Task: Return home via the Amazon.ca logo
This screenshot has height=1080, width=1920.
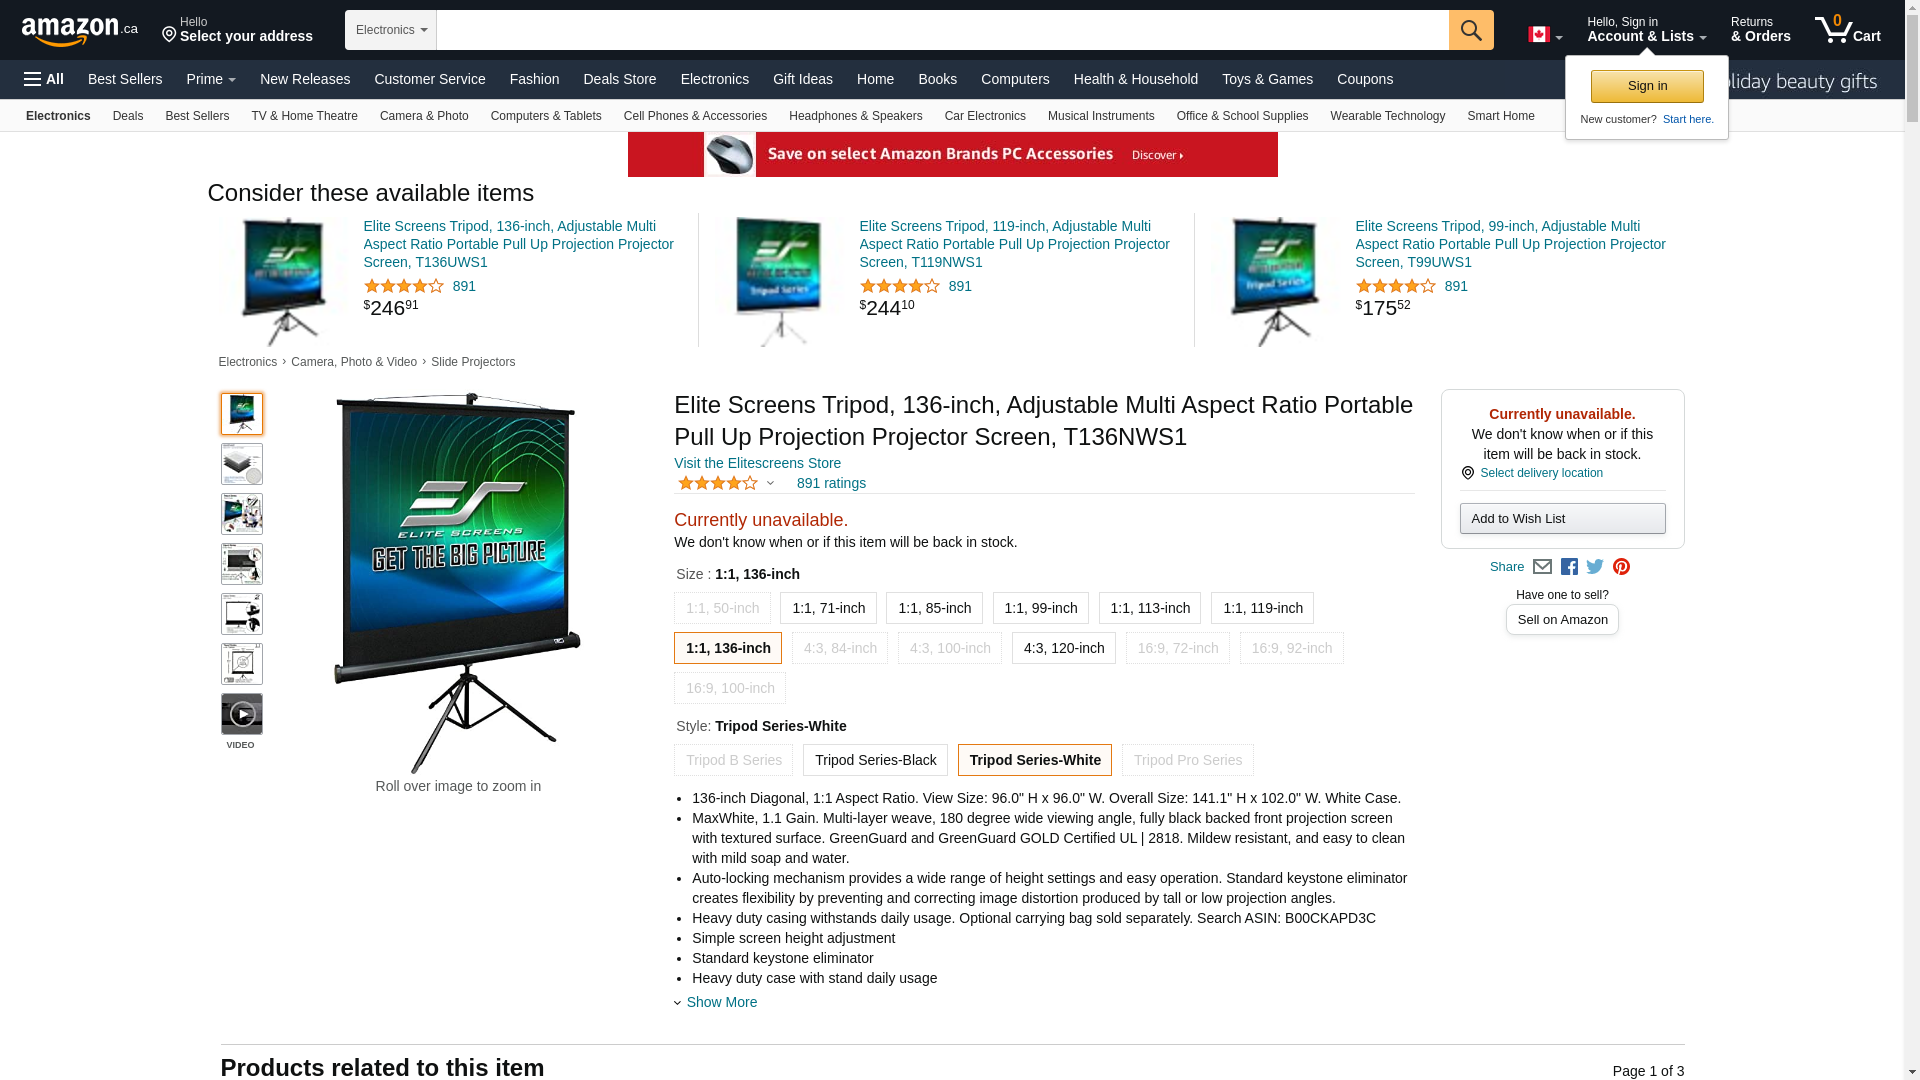Action: [x=80, y=31]
